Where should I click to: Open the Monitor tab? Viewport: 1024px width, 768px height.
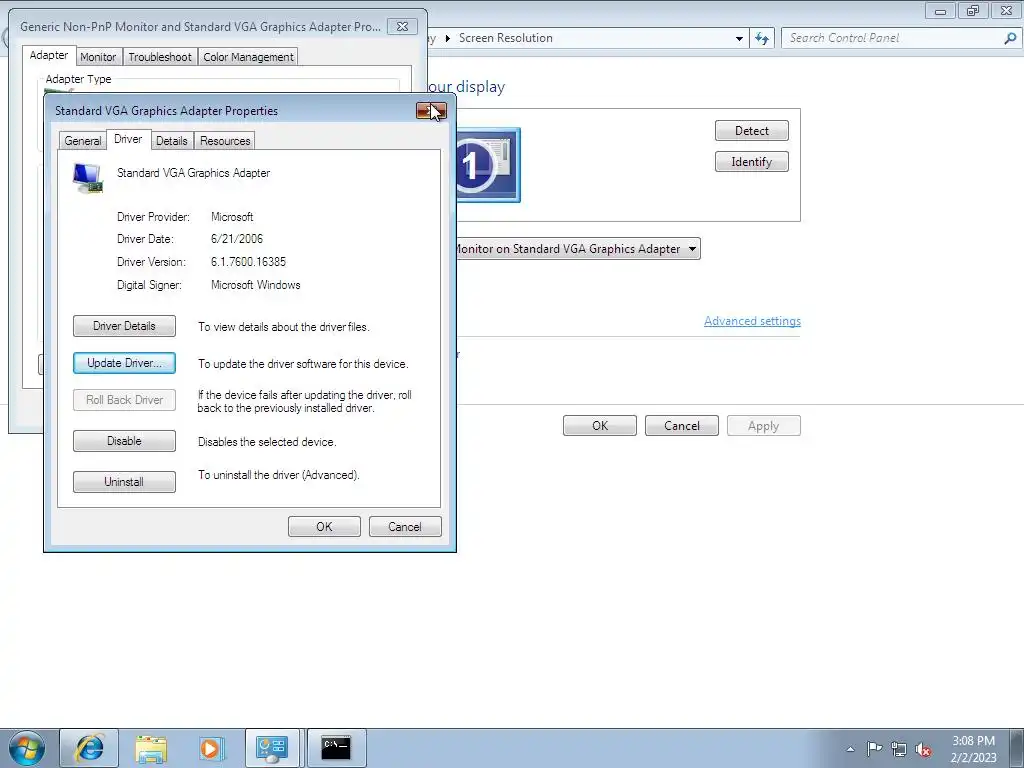click(x=98, y=57)
